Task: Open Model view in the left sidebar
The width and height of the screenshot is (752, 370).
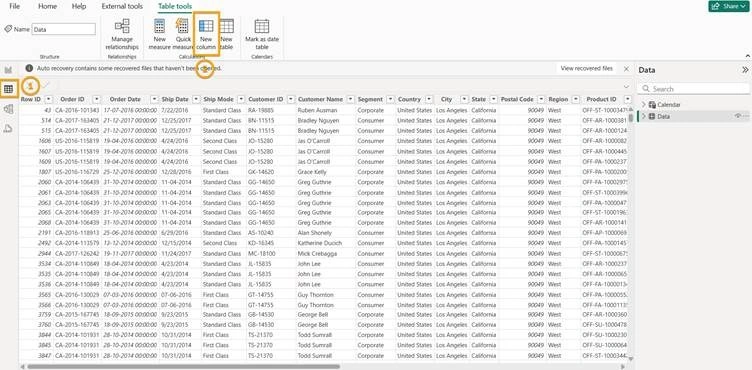Action: point(8,109)
